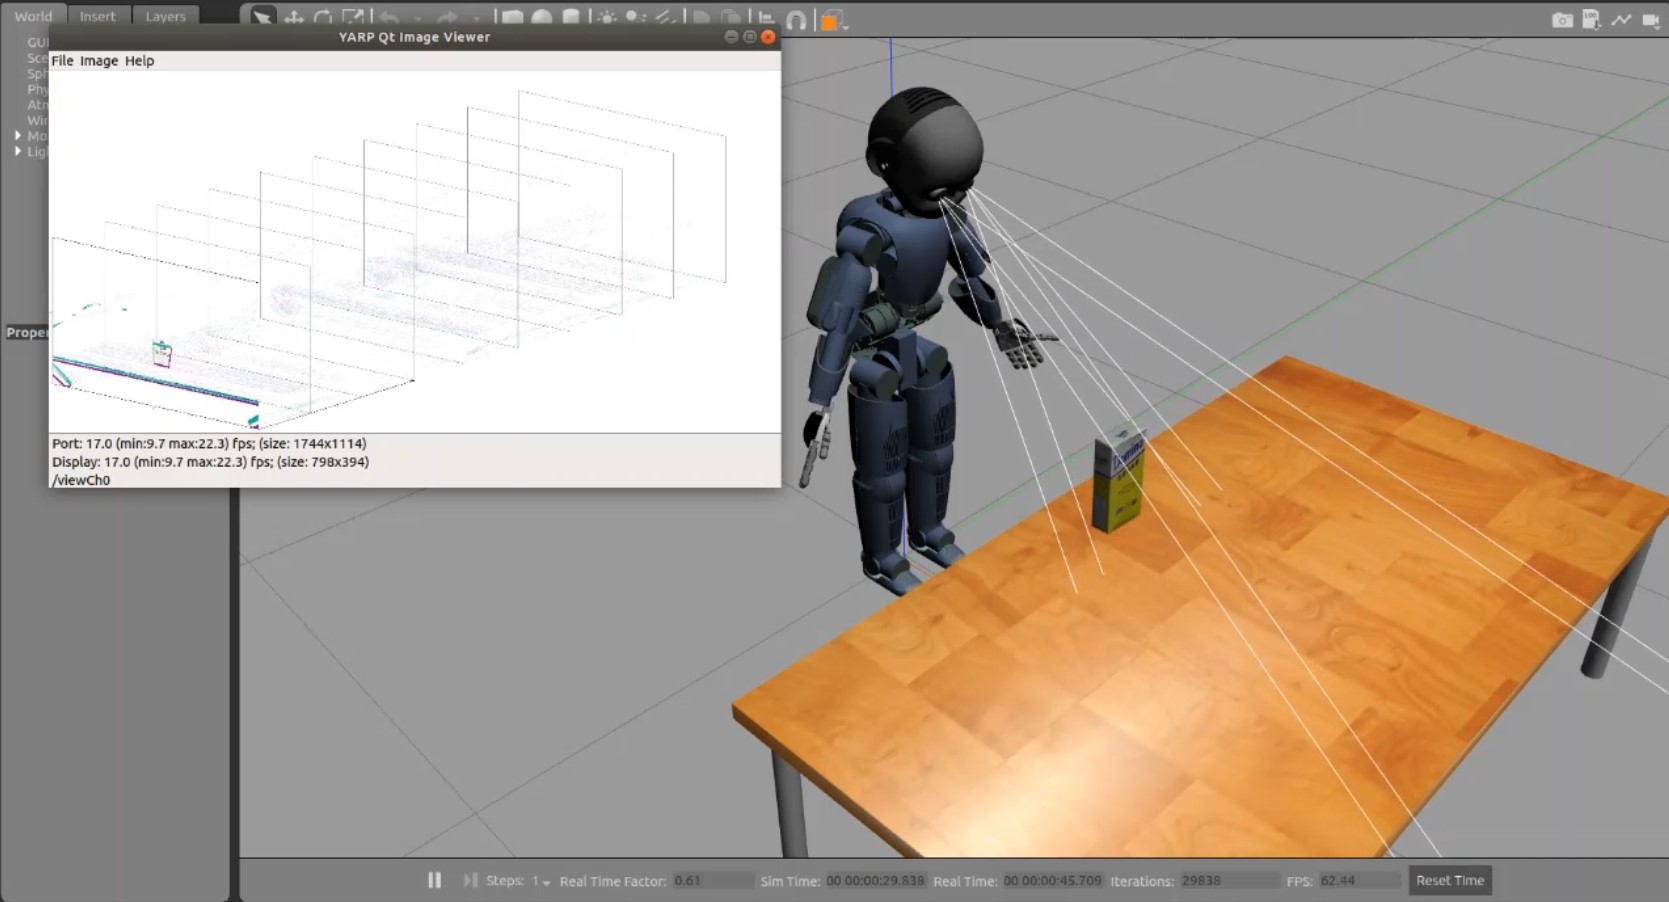Viewport: 1669px width, 902px height.
Task: Select the translate tool
Action: point(294,18)
